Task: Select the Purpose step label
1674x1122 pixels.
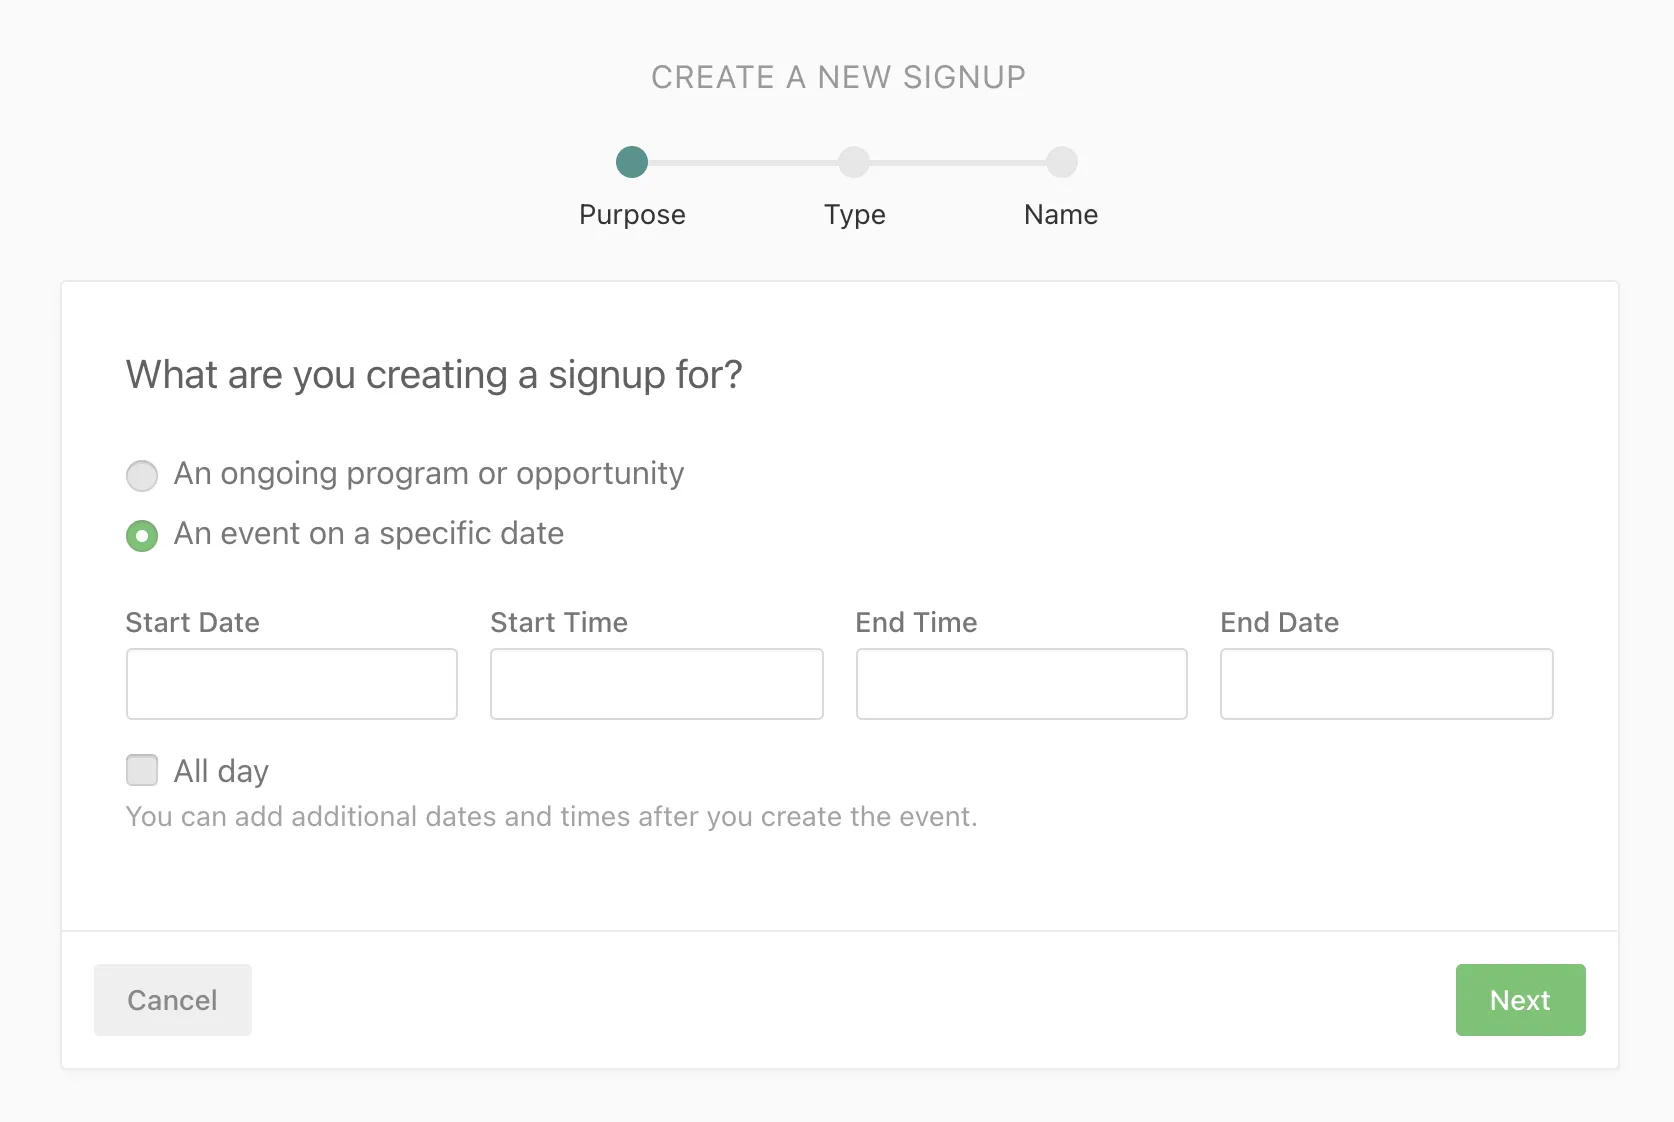Action: click(x=632, y=215)
